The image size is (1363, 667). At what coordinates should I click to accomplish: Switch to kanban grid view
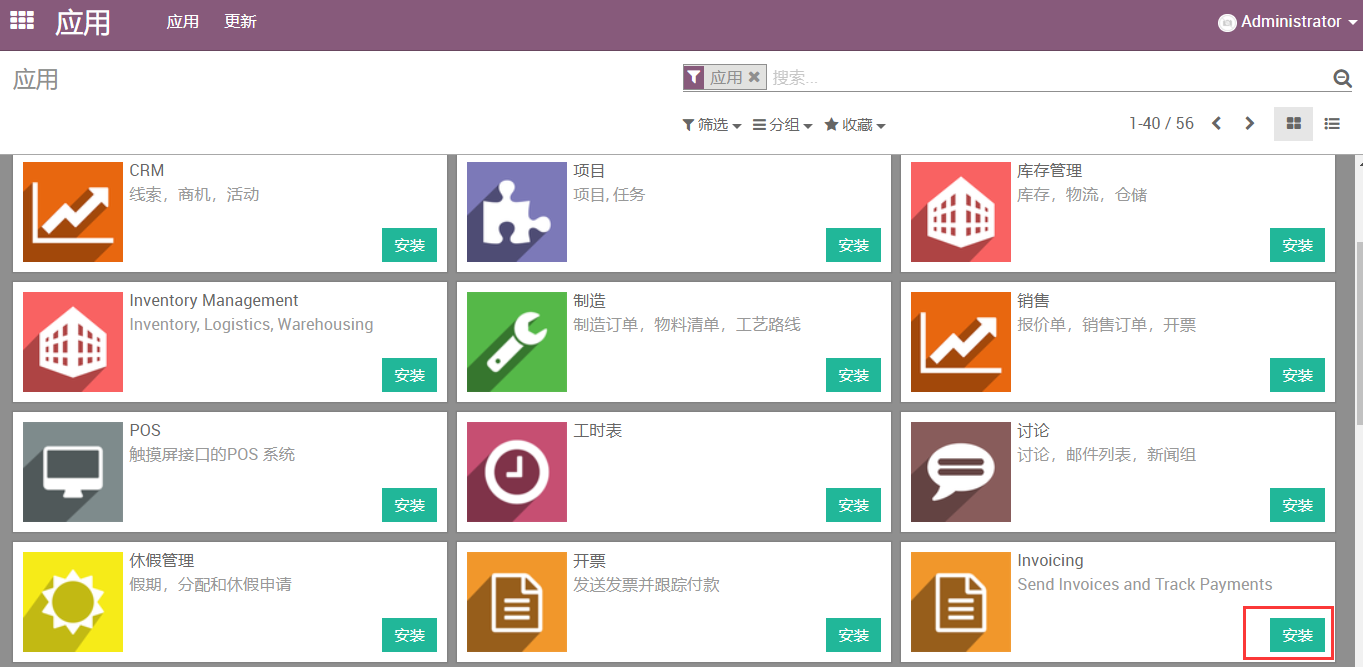[1293, 123]
